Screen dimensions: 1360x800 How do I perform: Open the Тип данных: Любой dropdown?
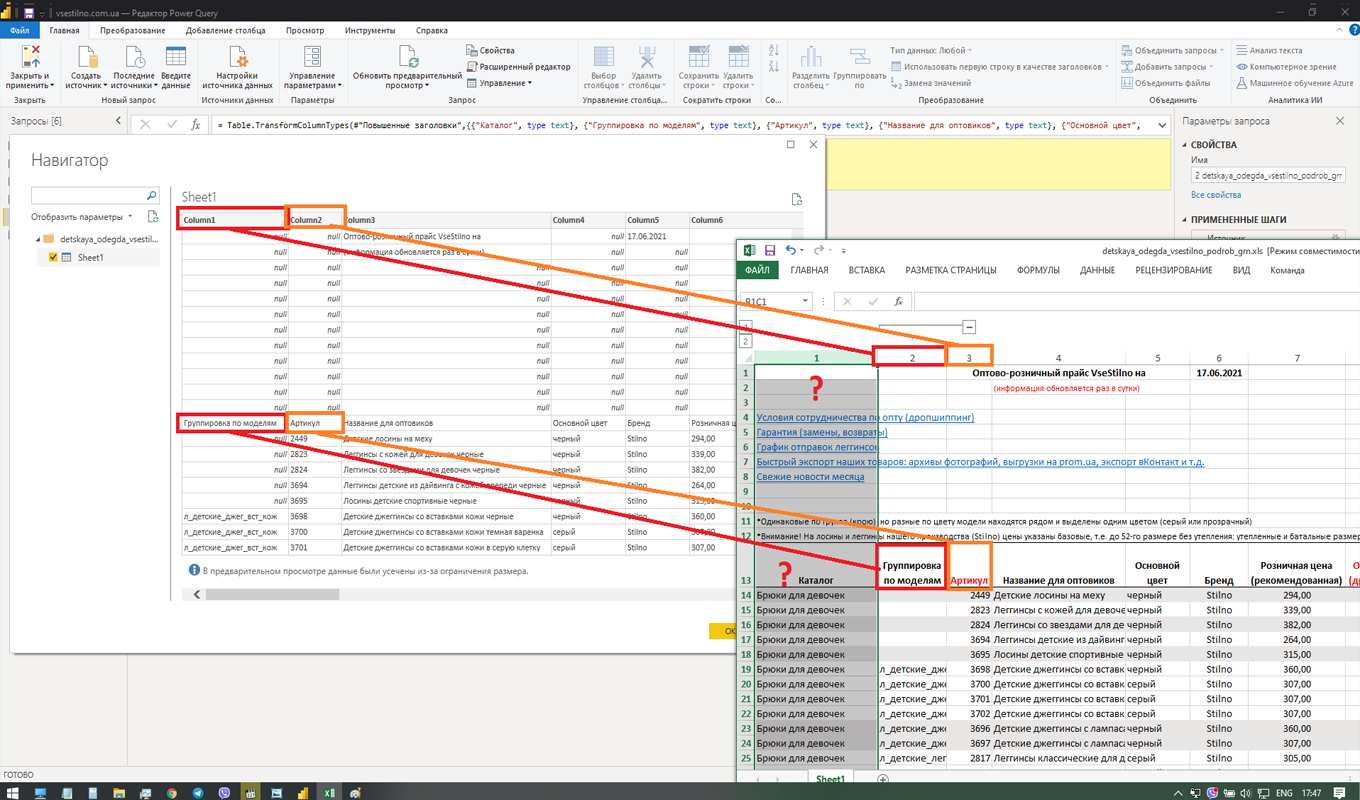931,50
